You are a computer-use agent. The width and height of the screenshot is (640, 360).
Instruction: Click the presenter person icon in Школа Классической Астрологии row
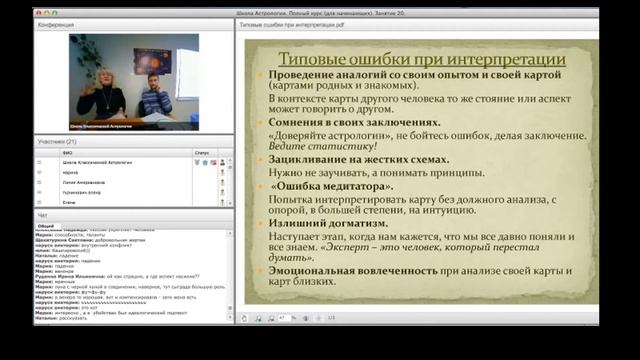click(222, 162)
